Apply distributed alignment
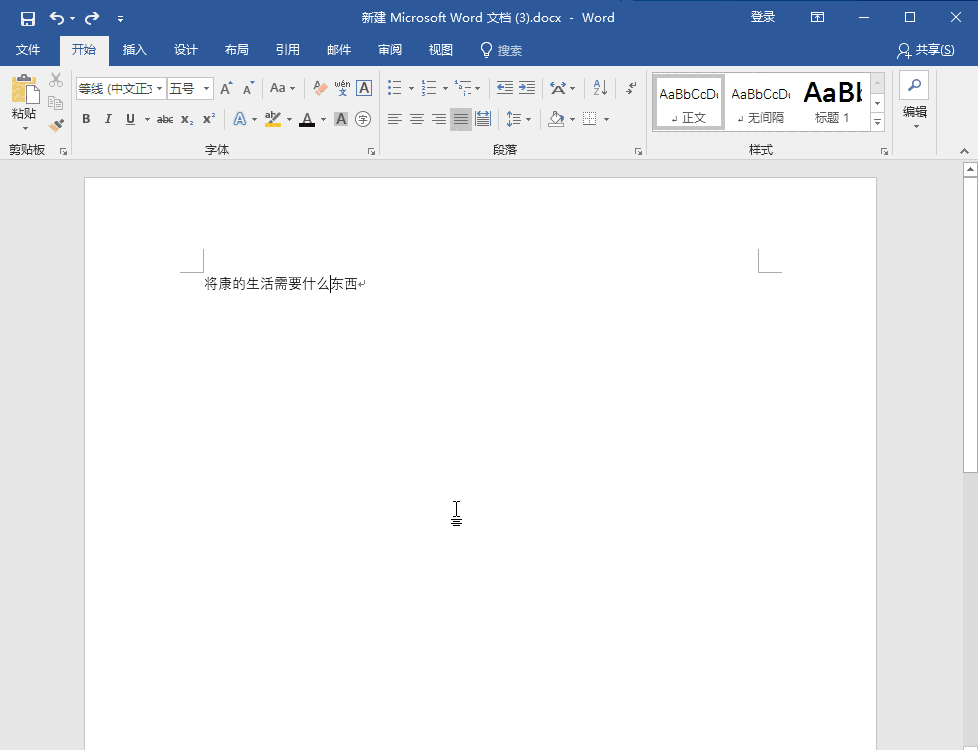The width and height of the screenshot is (978, 750). [x=483, y=119]
